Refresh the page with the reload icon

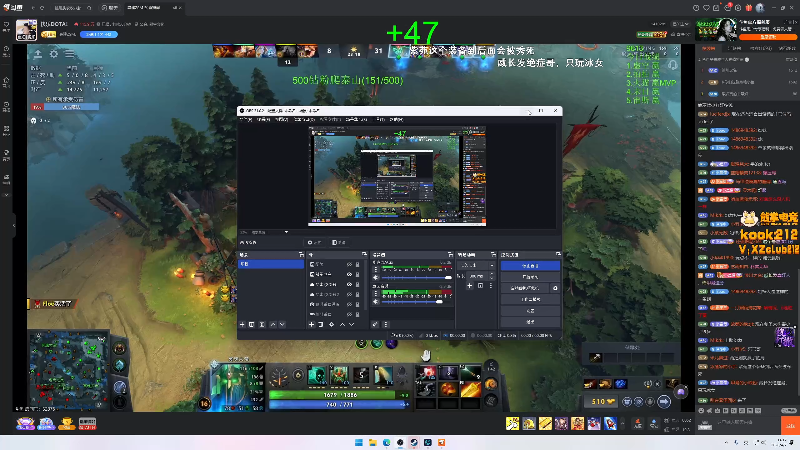point(42,8)
